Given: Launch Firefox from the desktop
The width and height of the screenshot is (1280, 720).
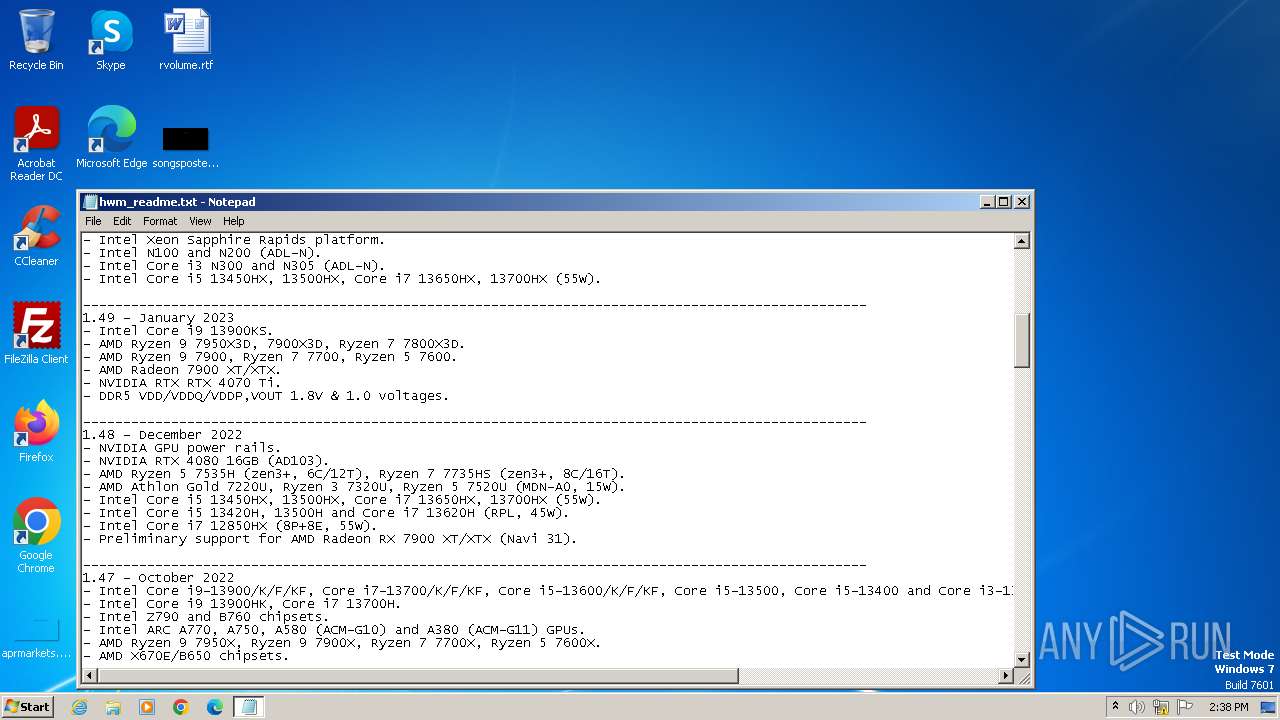Looking at the screenshot, I should click(x=36, y=432).
